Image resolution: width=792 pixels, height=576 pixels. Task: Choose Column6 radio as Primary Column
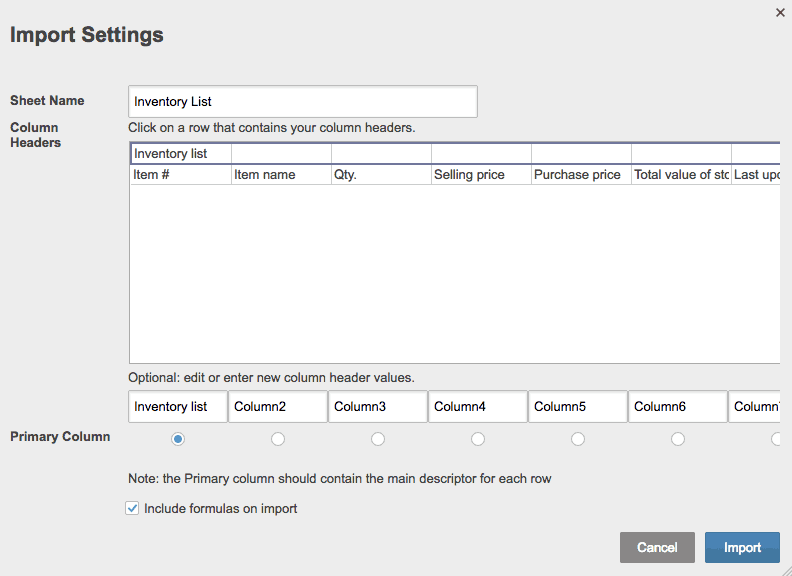(x=678, y=439)
